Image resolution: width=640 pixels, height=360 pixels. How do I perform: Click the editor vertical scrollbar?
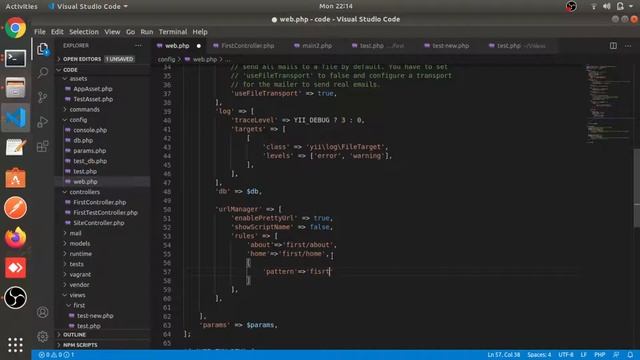pos(636,188)
